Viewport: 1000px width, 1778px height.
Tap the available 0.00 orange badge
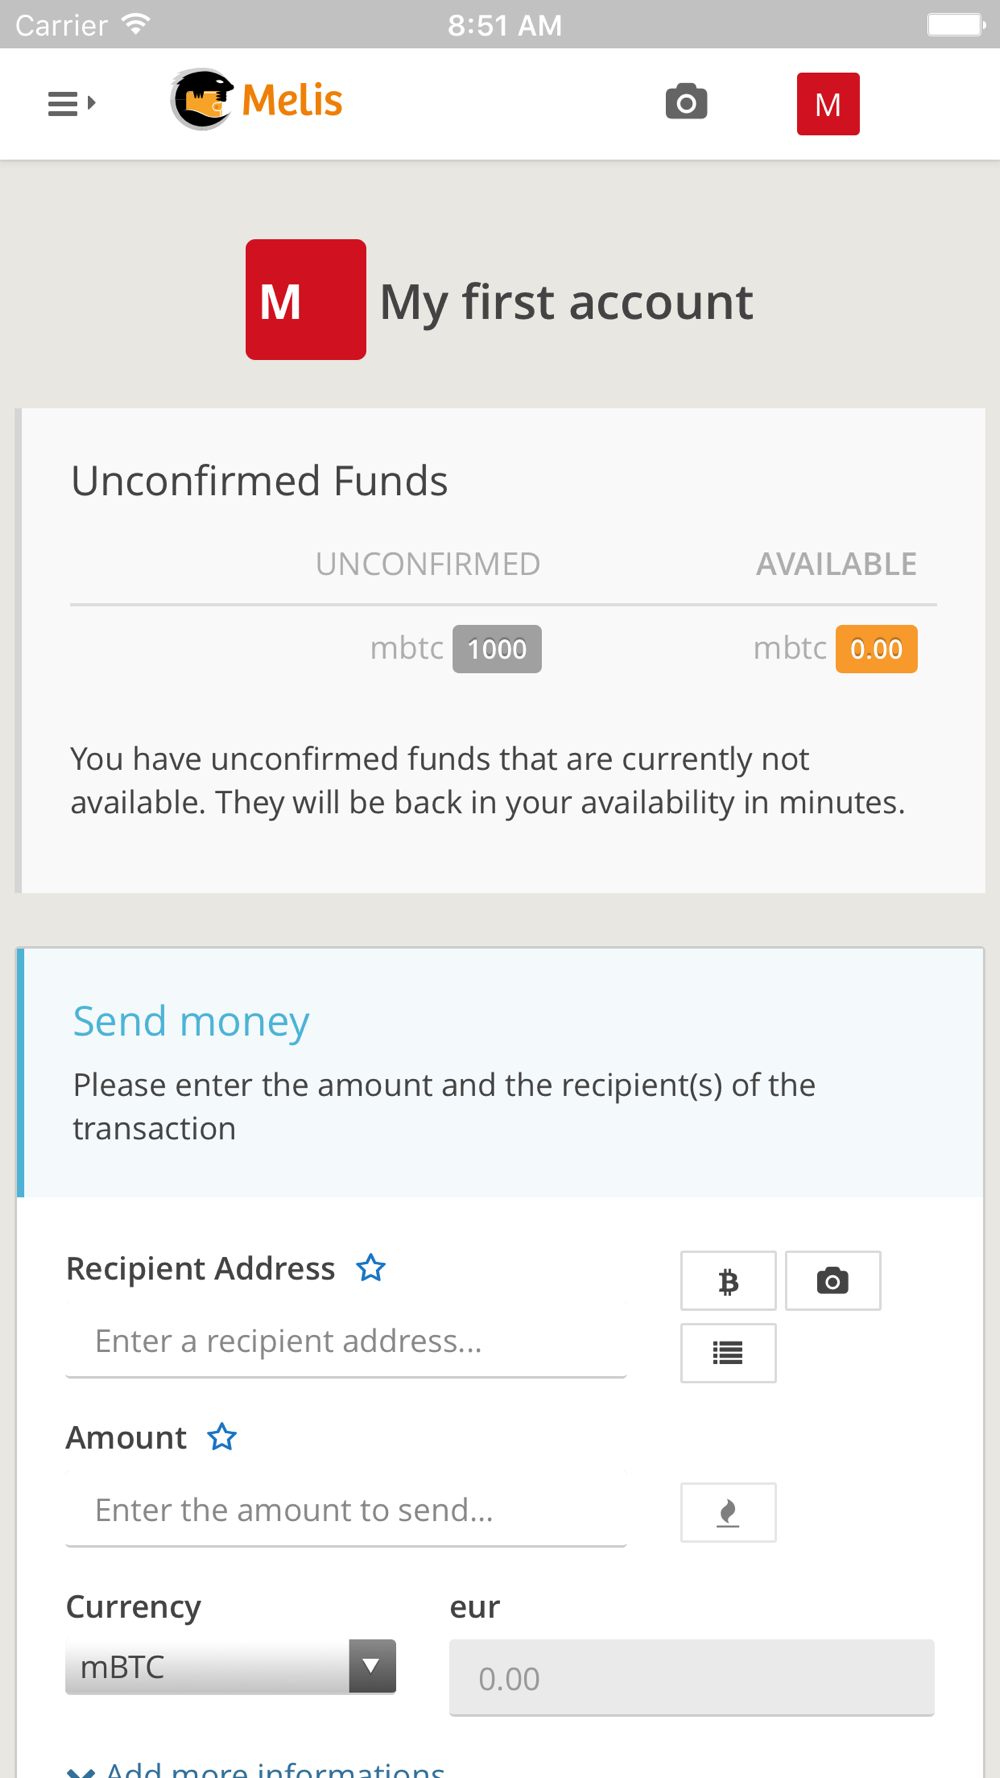[876, 649]
